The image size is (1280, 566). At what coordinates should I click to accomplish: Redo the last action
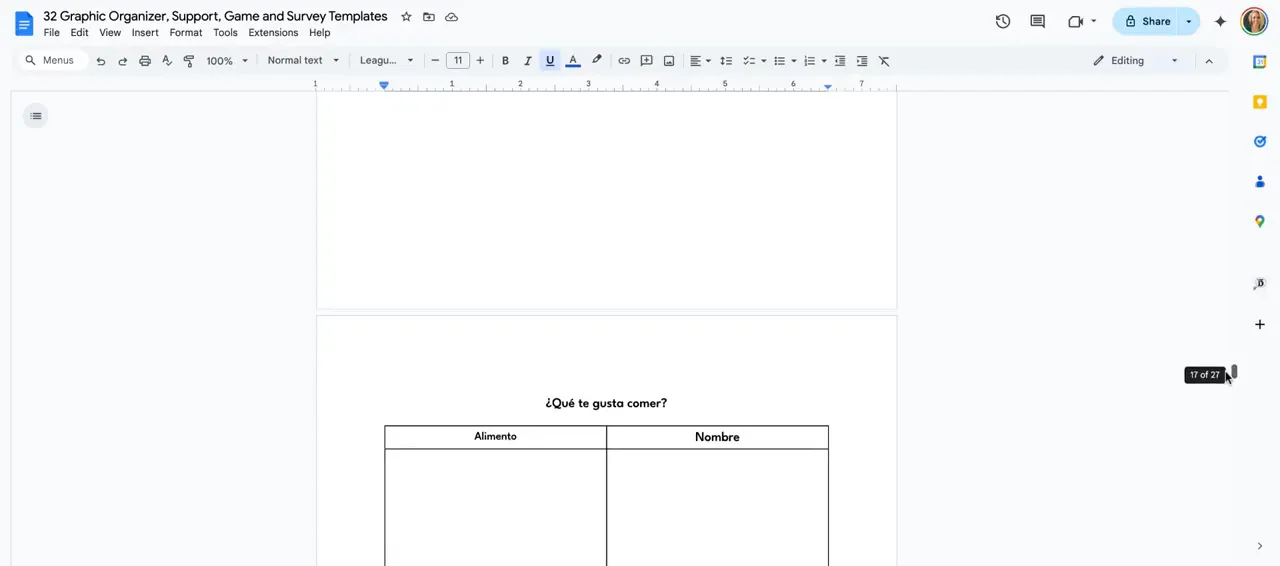(123, 61)
